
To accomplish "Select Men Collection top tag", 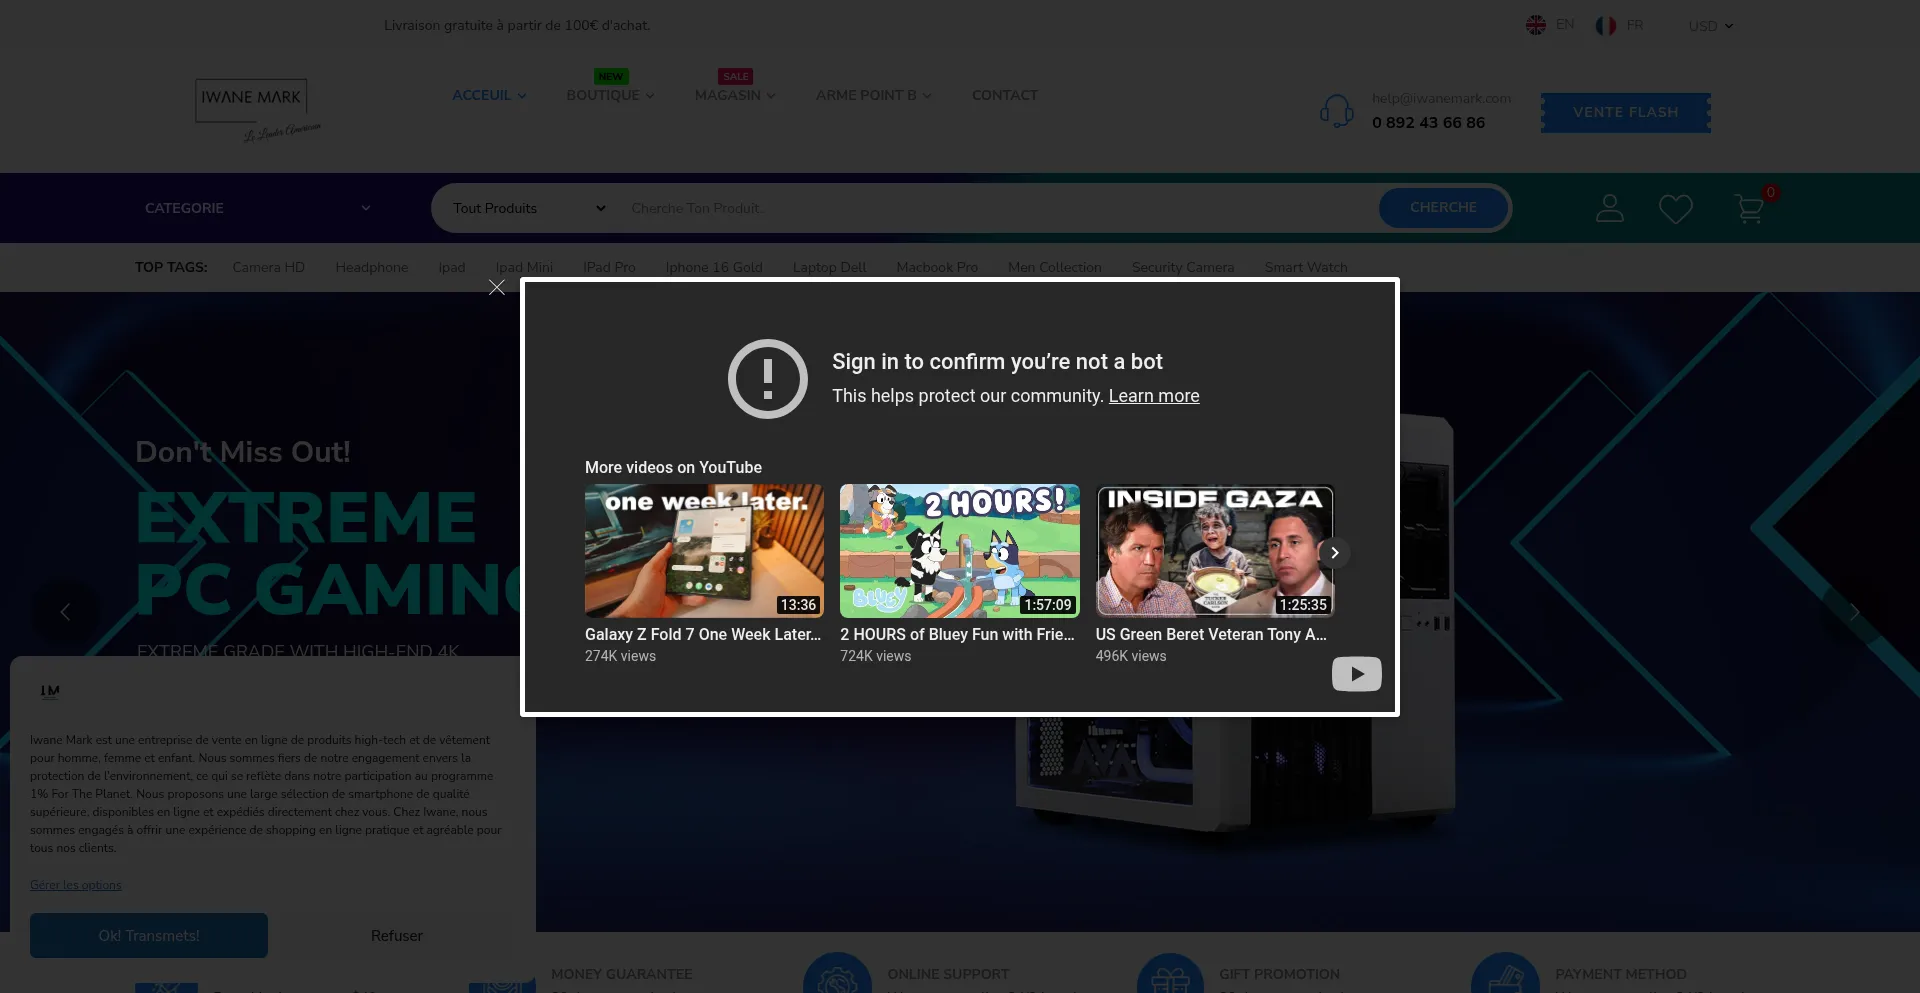I will pos(1054,267).
